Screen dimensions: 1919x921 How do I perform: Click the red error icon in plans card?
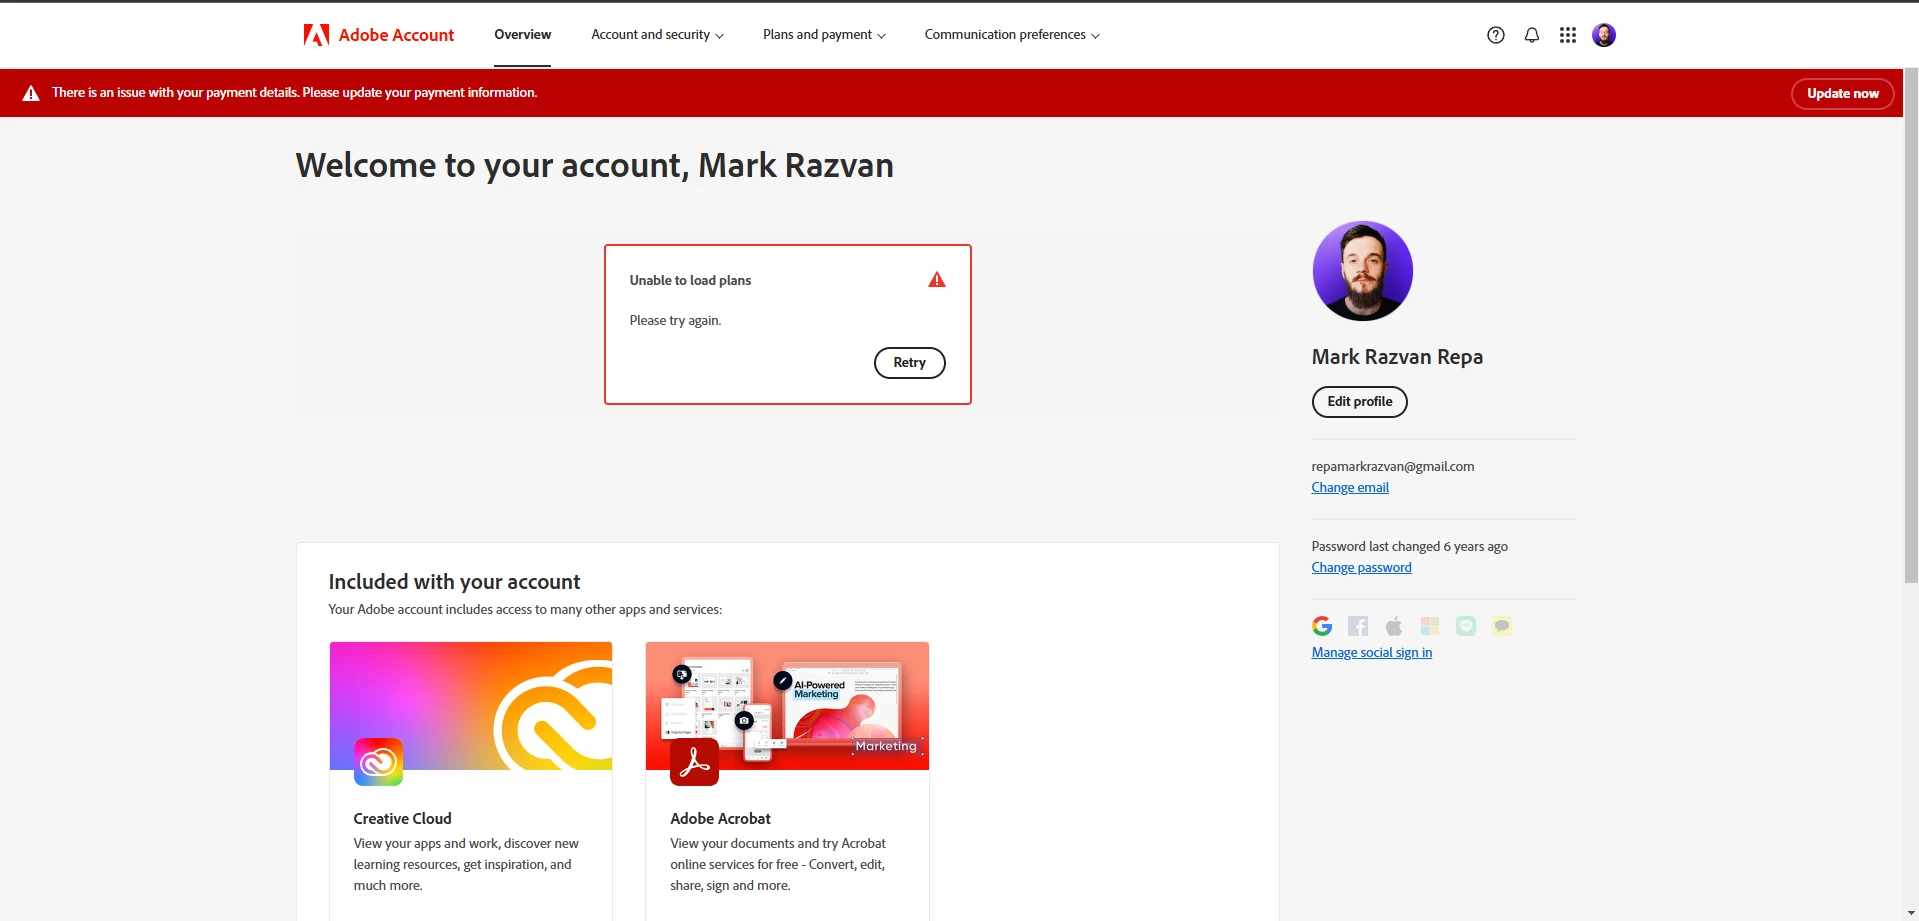click(x=937, y=280)
